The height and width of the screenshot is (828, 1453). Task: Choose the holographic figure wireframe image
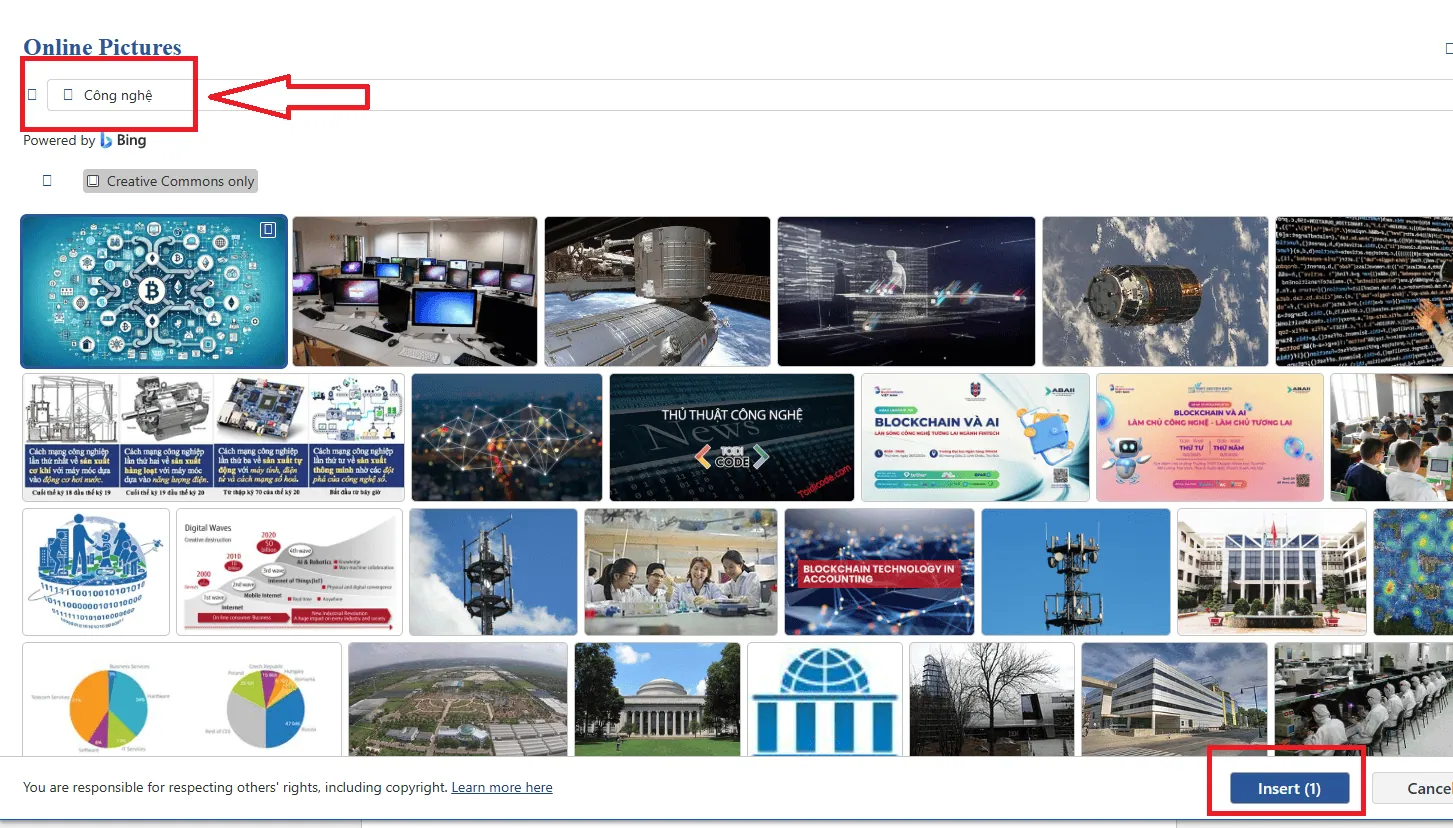click(x=906, y=291)
